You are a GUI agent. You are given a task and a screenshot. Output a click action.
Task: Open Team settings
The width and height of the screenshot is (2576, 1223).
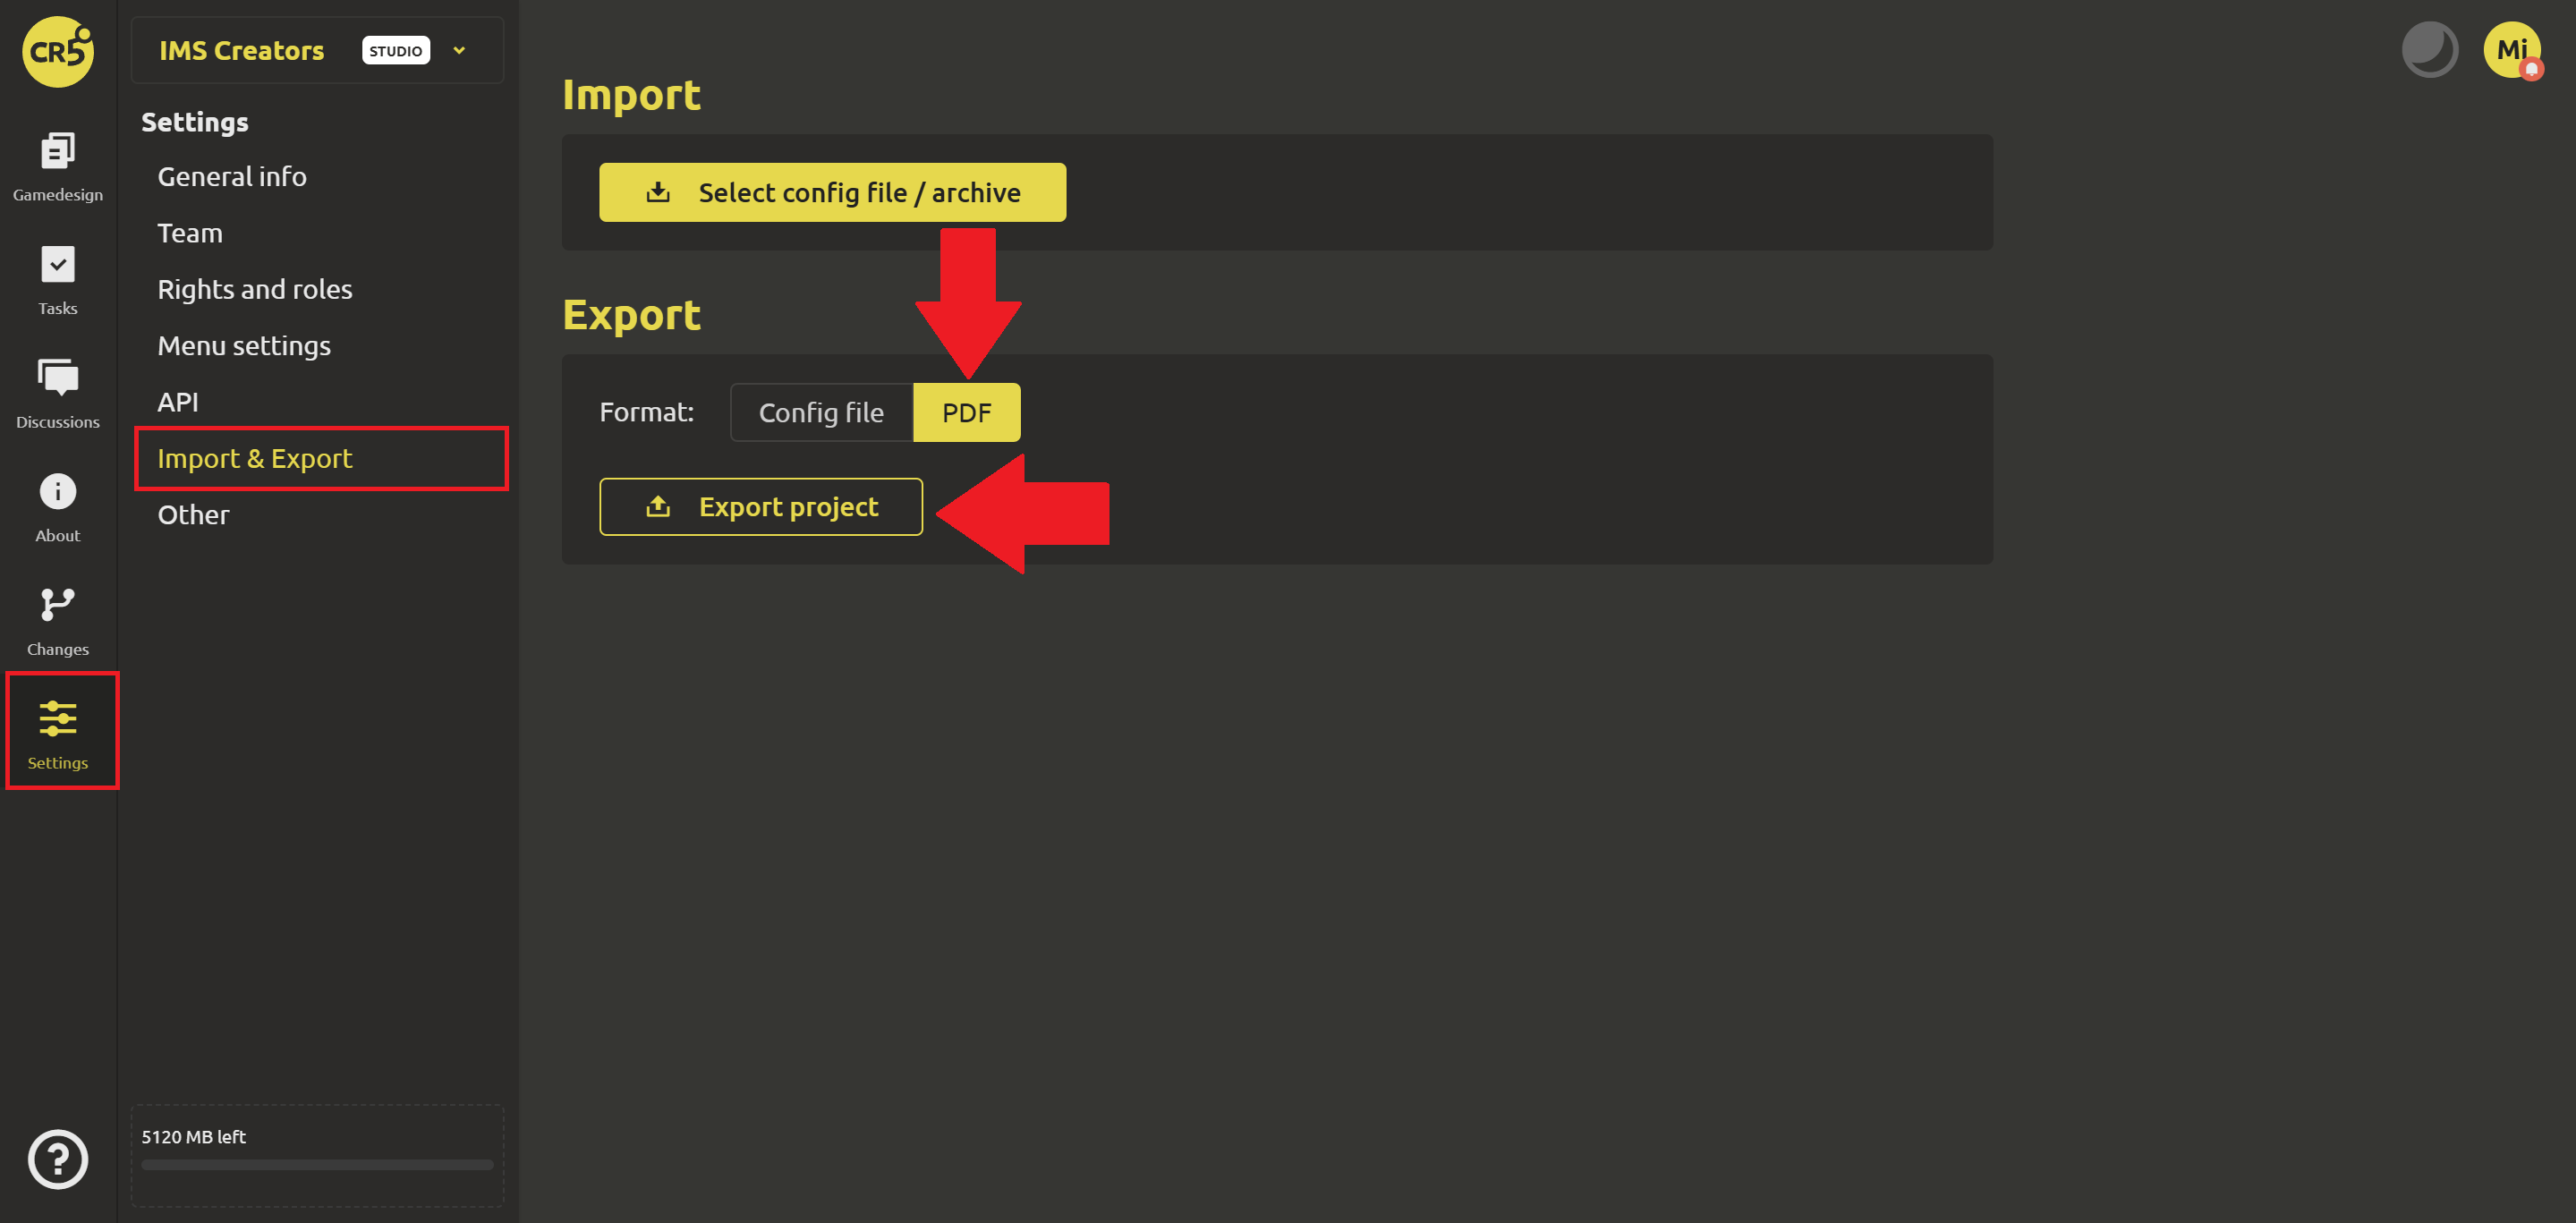190,233
